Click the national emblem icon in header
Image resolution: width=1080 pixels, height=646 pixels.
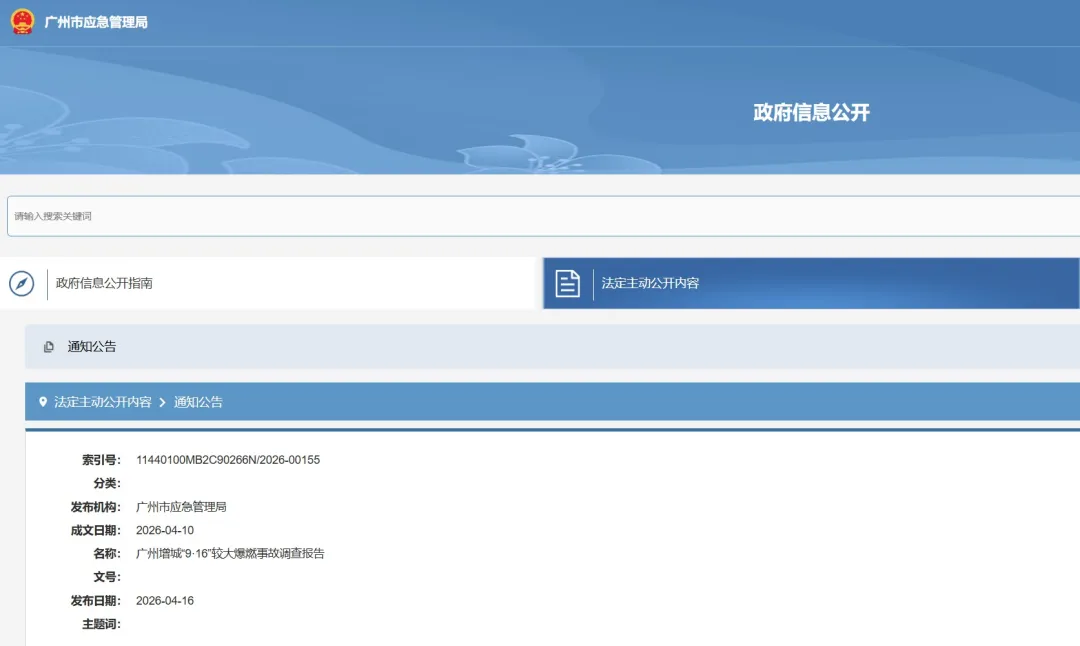click(22, 22)
